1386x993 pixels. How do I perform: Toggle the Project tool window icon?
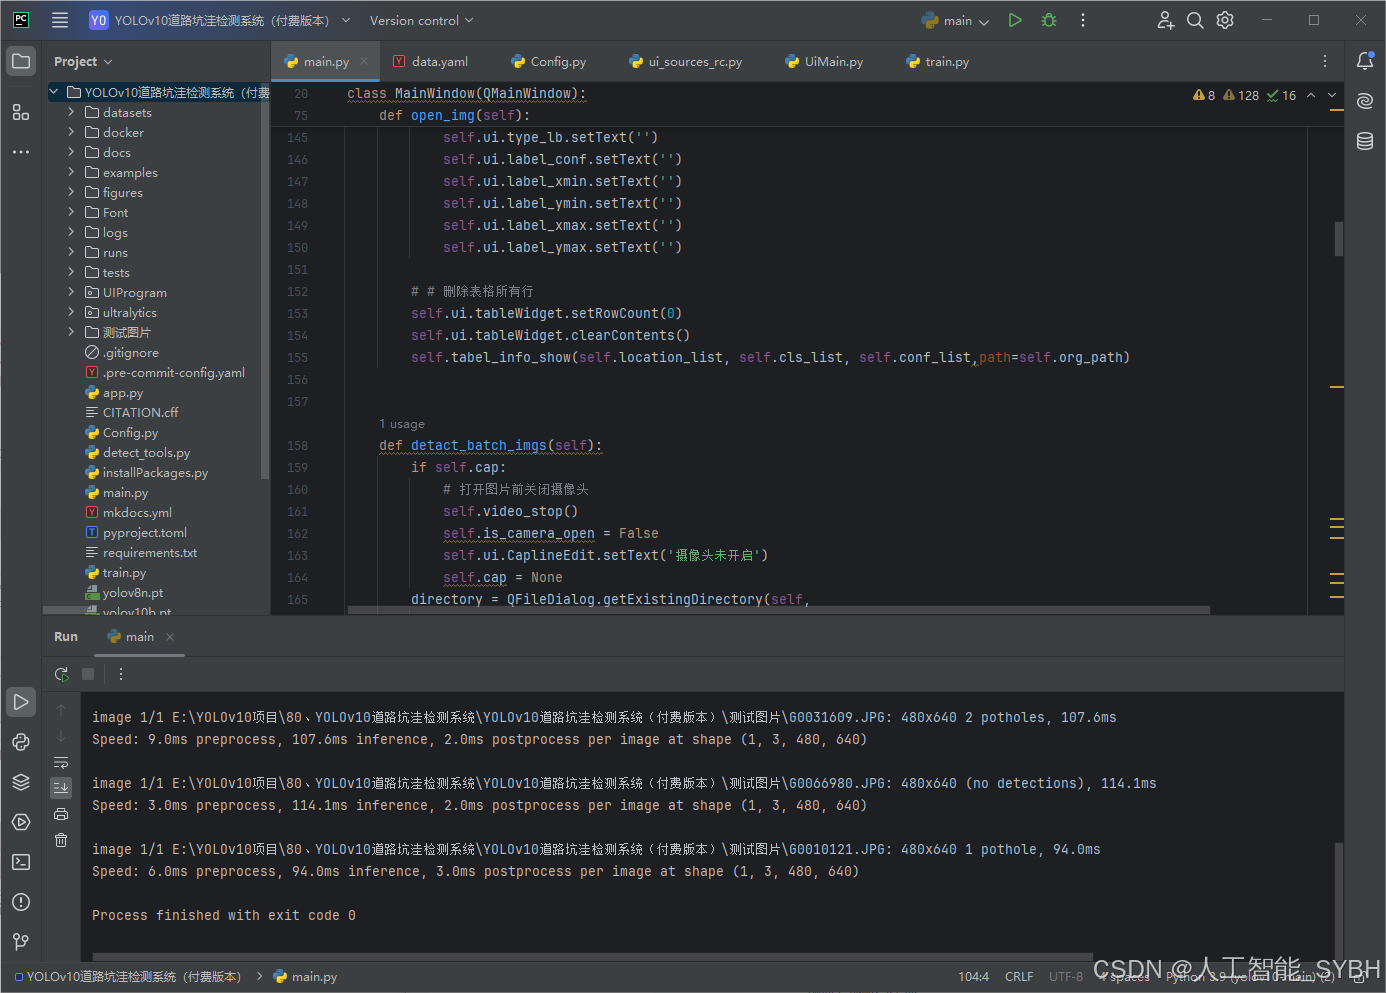tap(21, 61)
